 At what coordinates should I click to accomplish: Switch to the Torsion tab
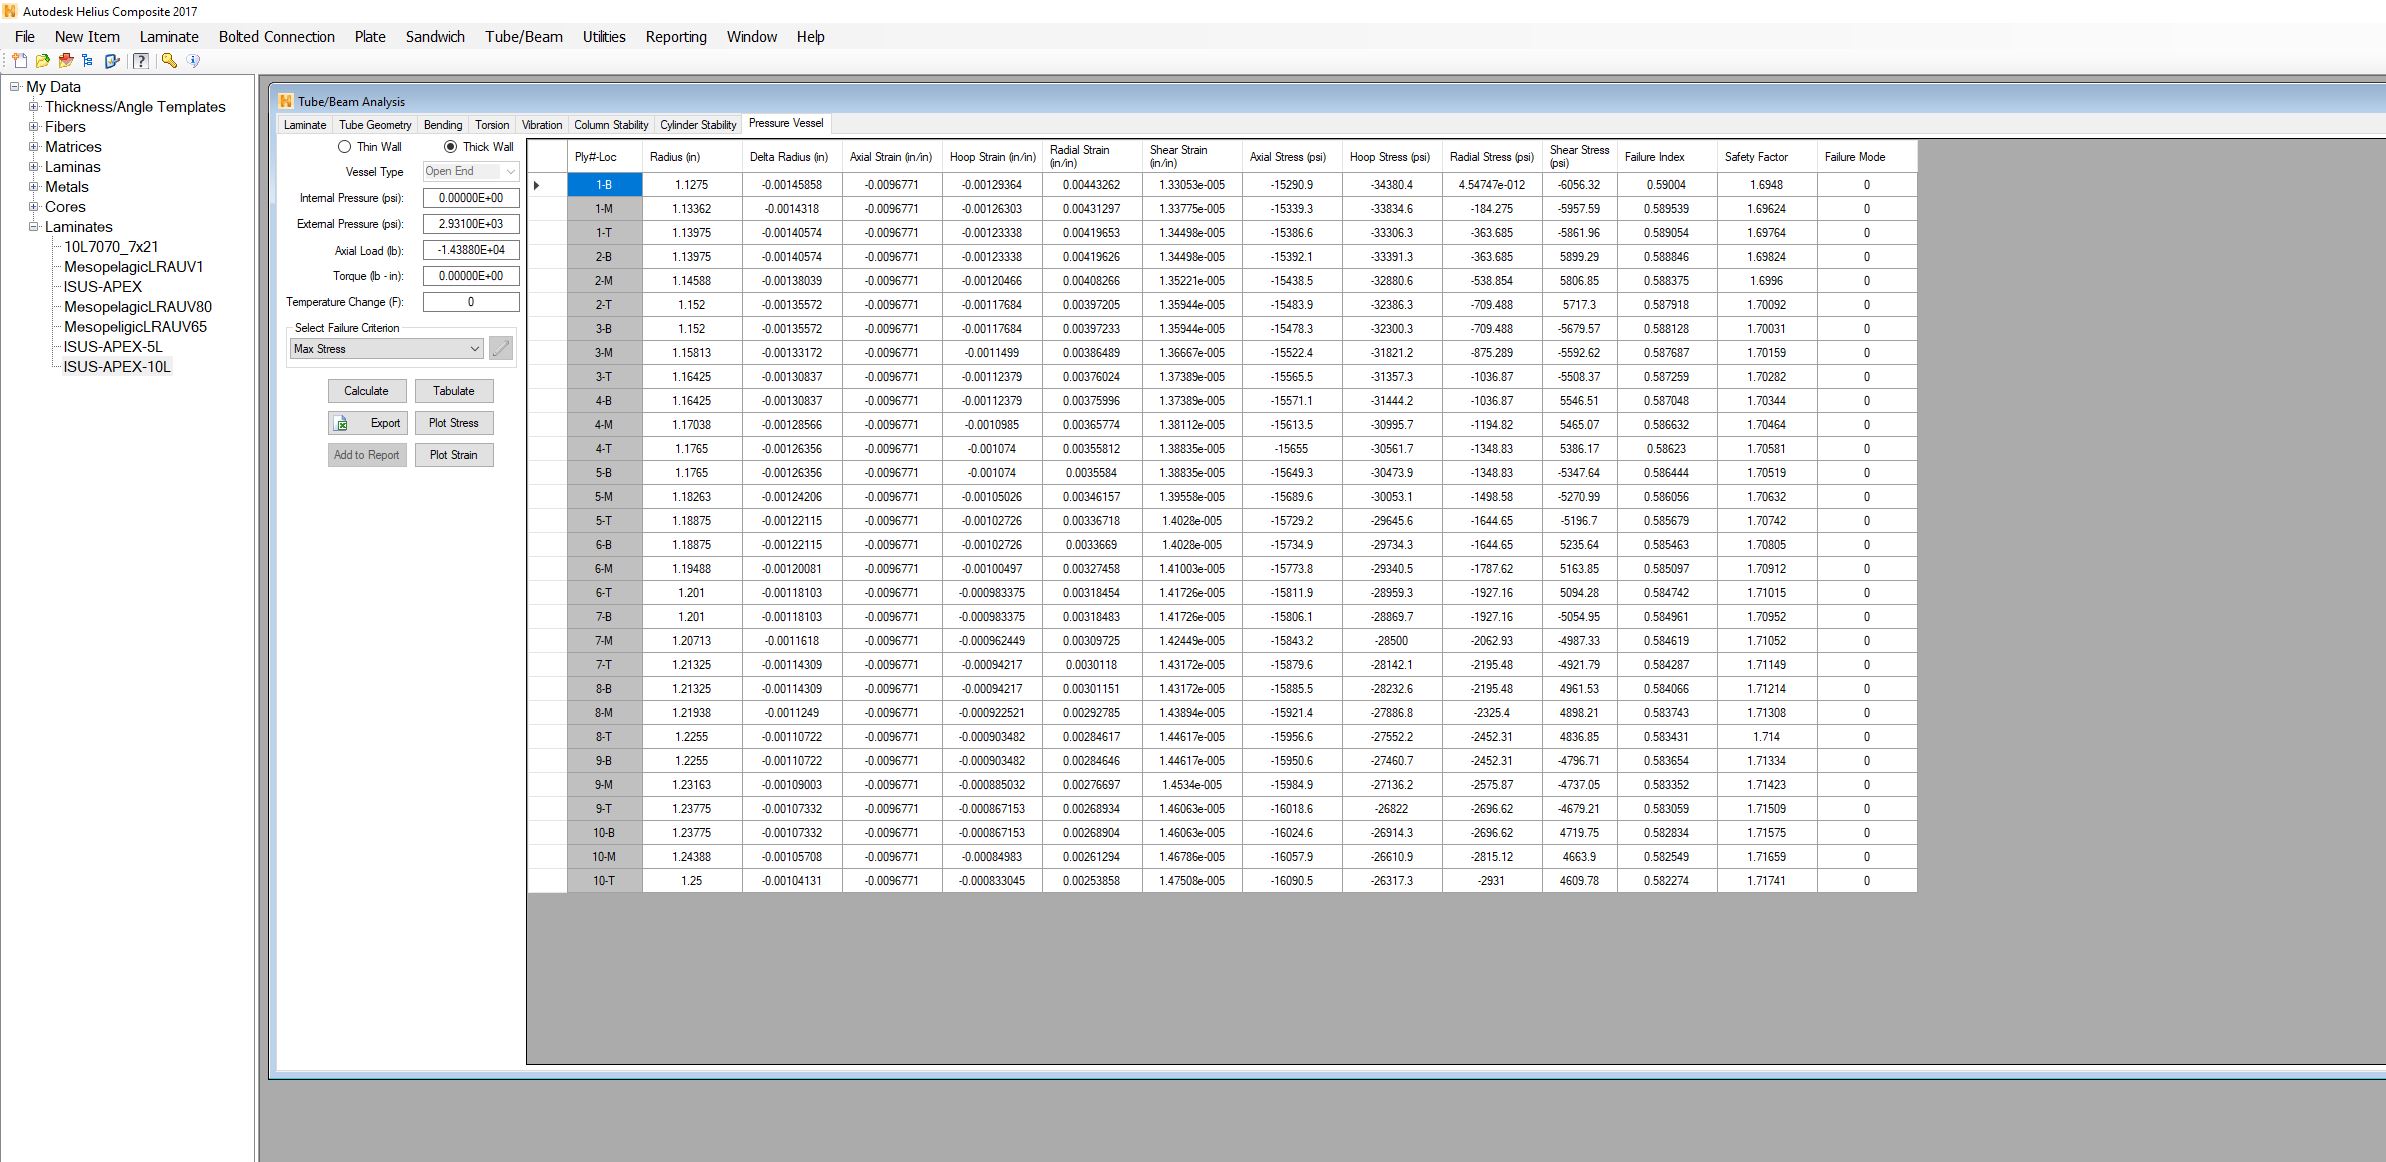pyautogui.click(x=492, y=125)
